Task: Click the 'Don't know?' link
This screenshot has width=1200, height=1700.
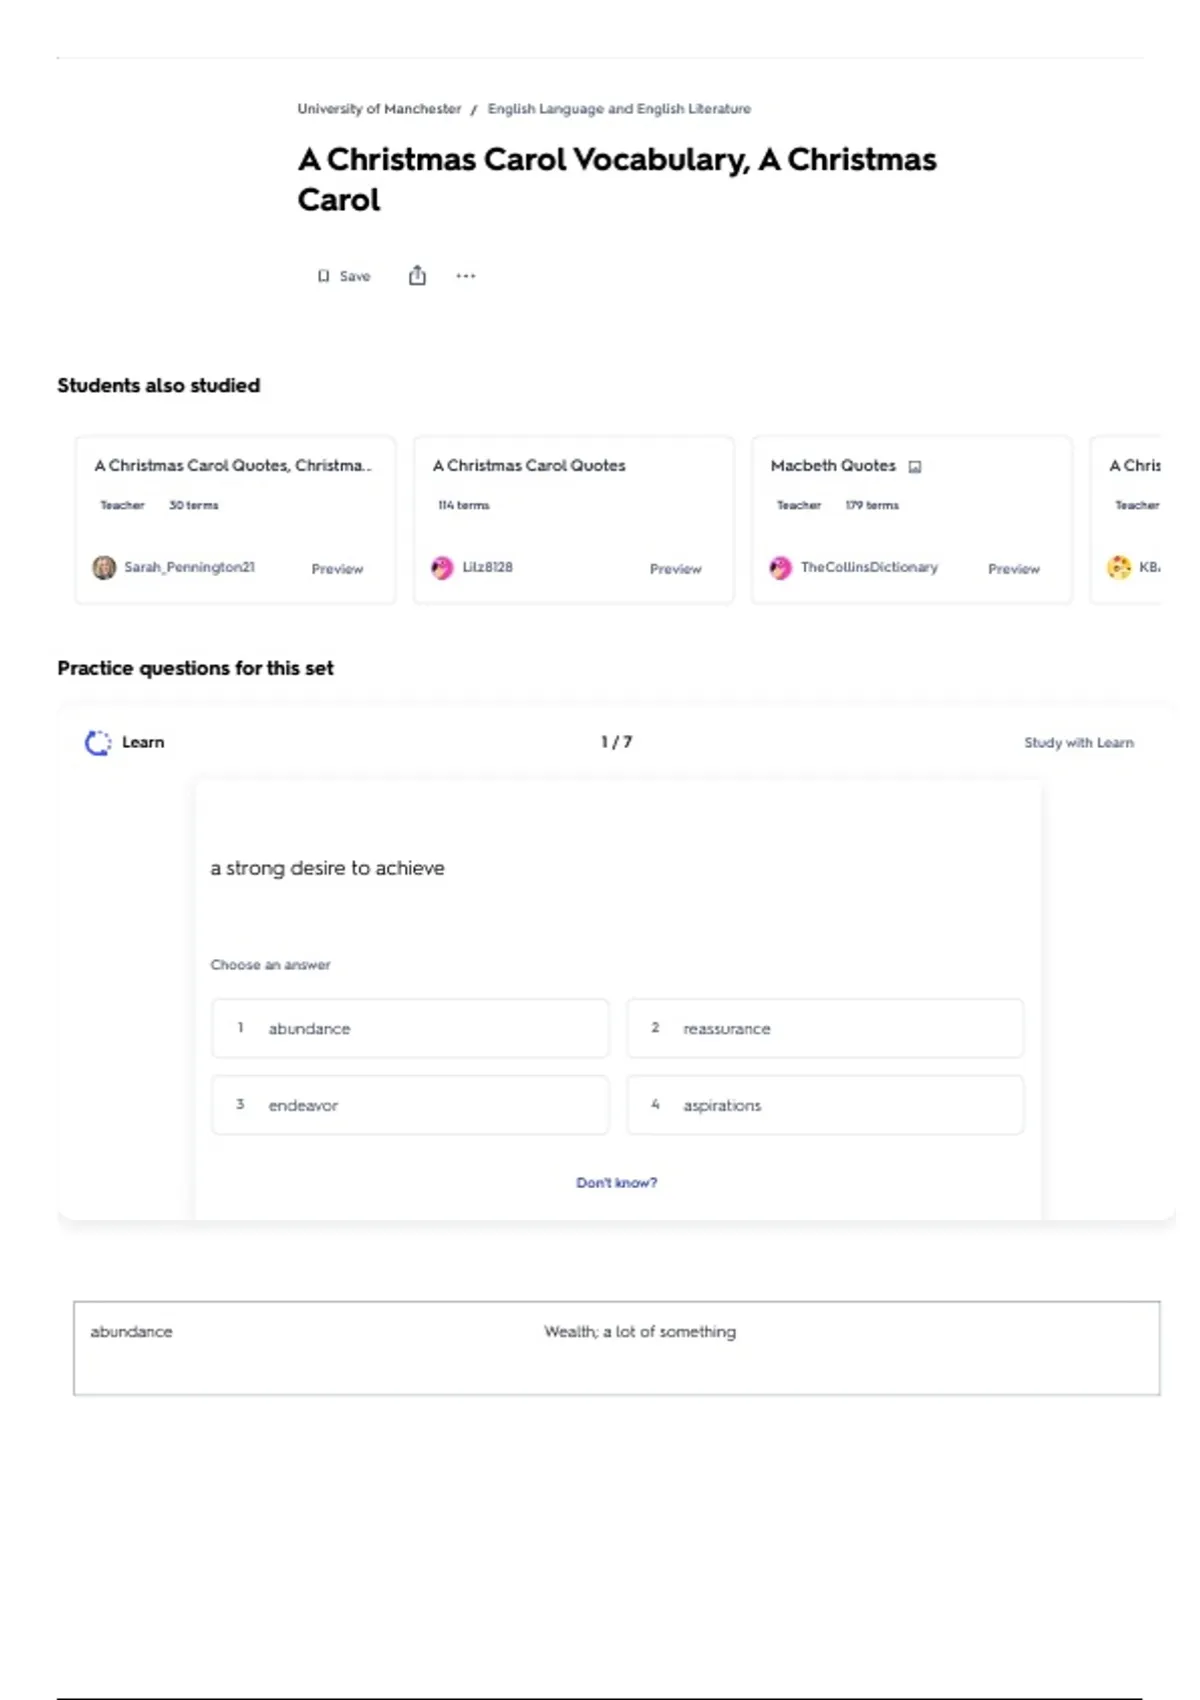Action: click(x=616, y=1183)
